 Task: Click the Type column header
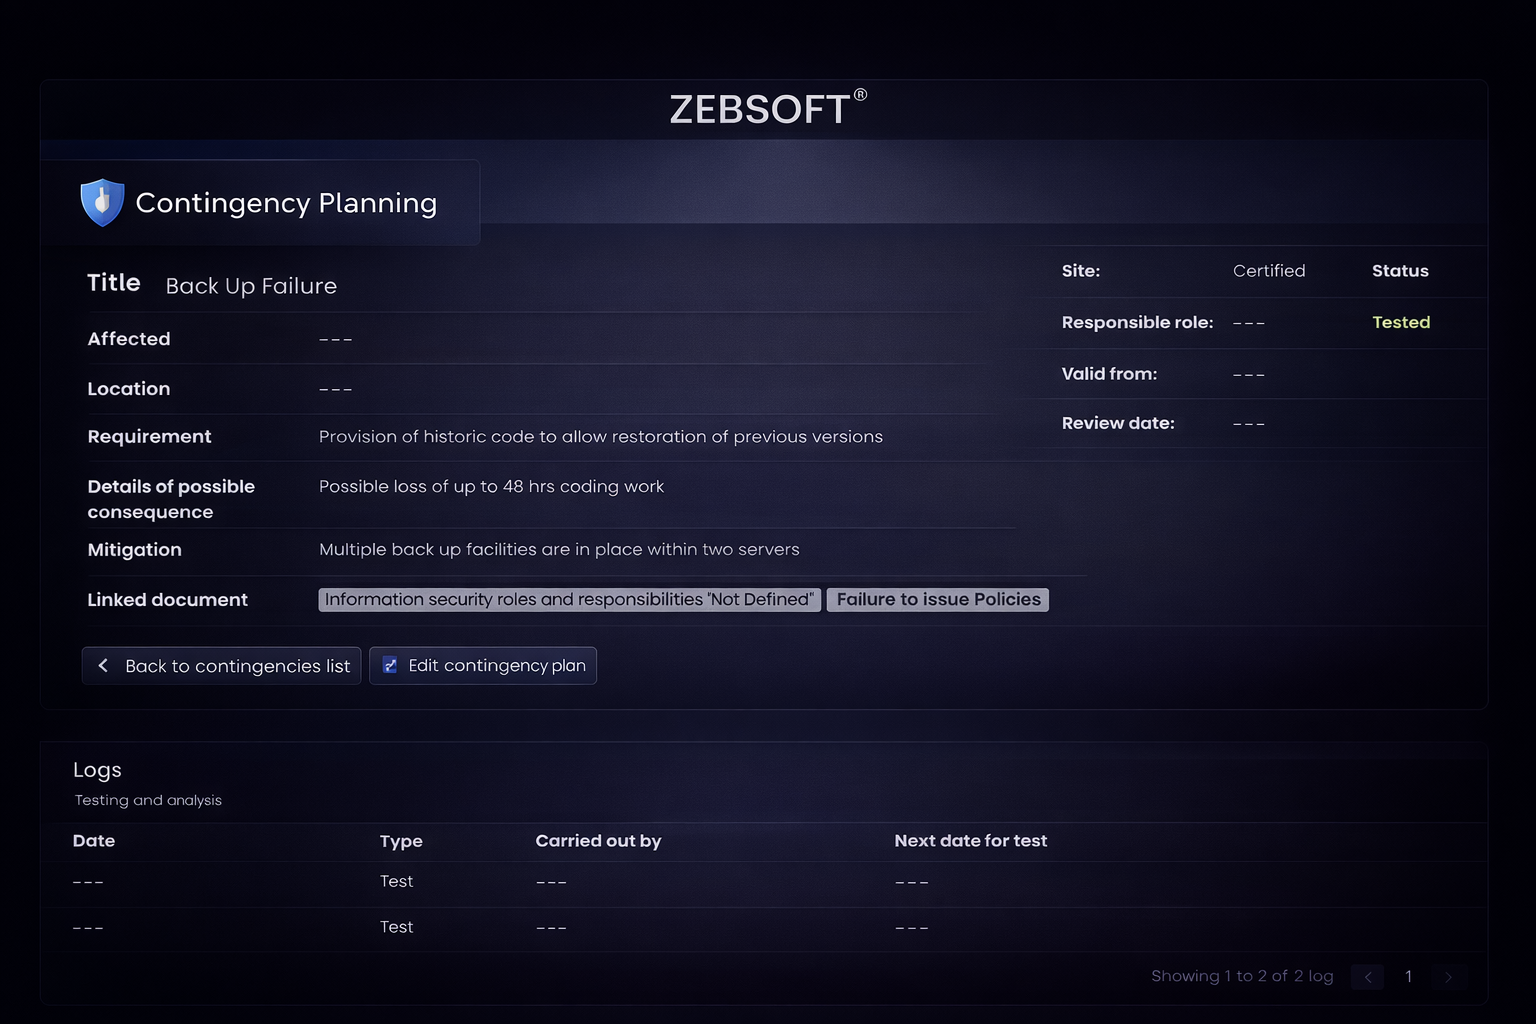[401, 841]
